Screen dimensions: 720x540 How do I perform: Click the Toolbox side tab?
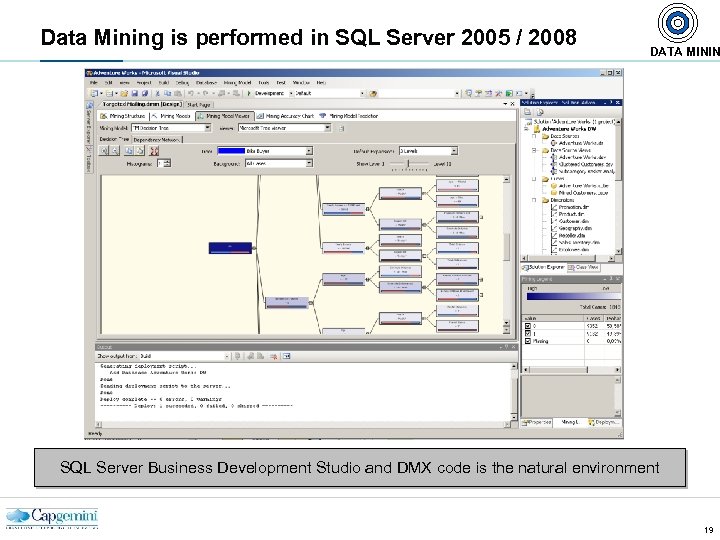click(x=89, y=160)
